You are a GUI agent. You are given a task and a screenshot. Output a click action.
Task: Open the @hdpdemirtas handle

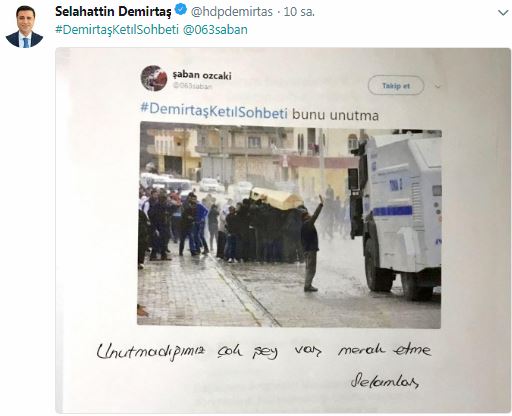(x=232, y=12)
